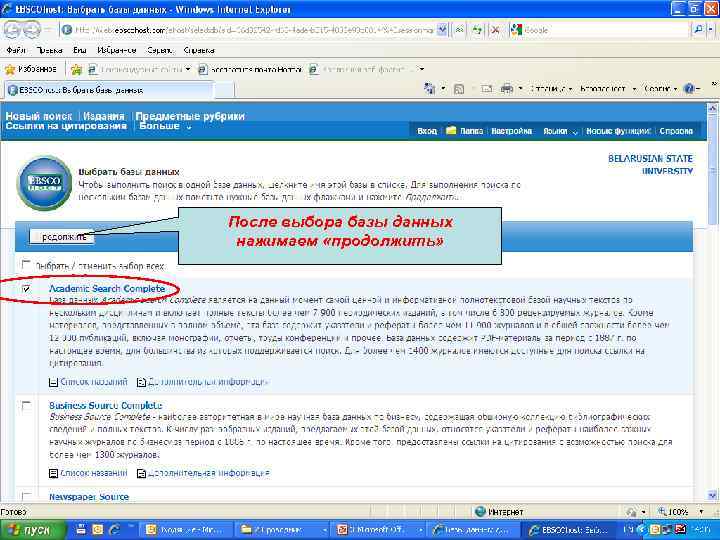The width and height of the screenshot is (720, 540).
Task: Click the Настройка link
Action: [512, 131]
